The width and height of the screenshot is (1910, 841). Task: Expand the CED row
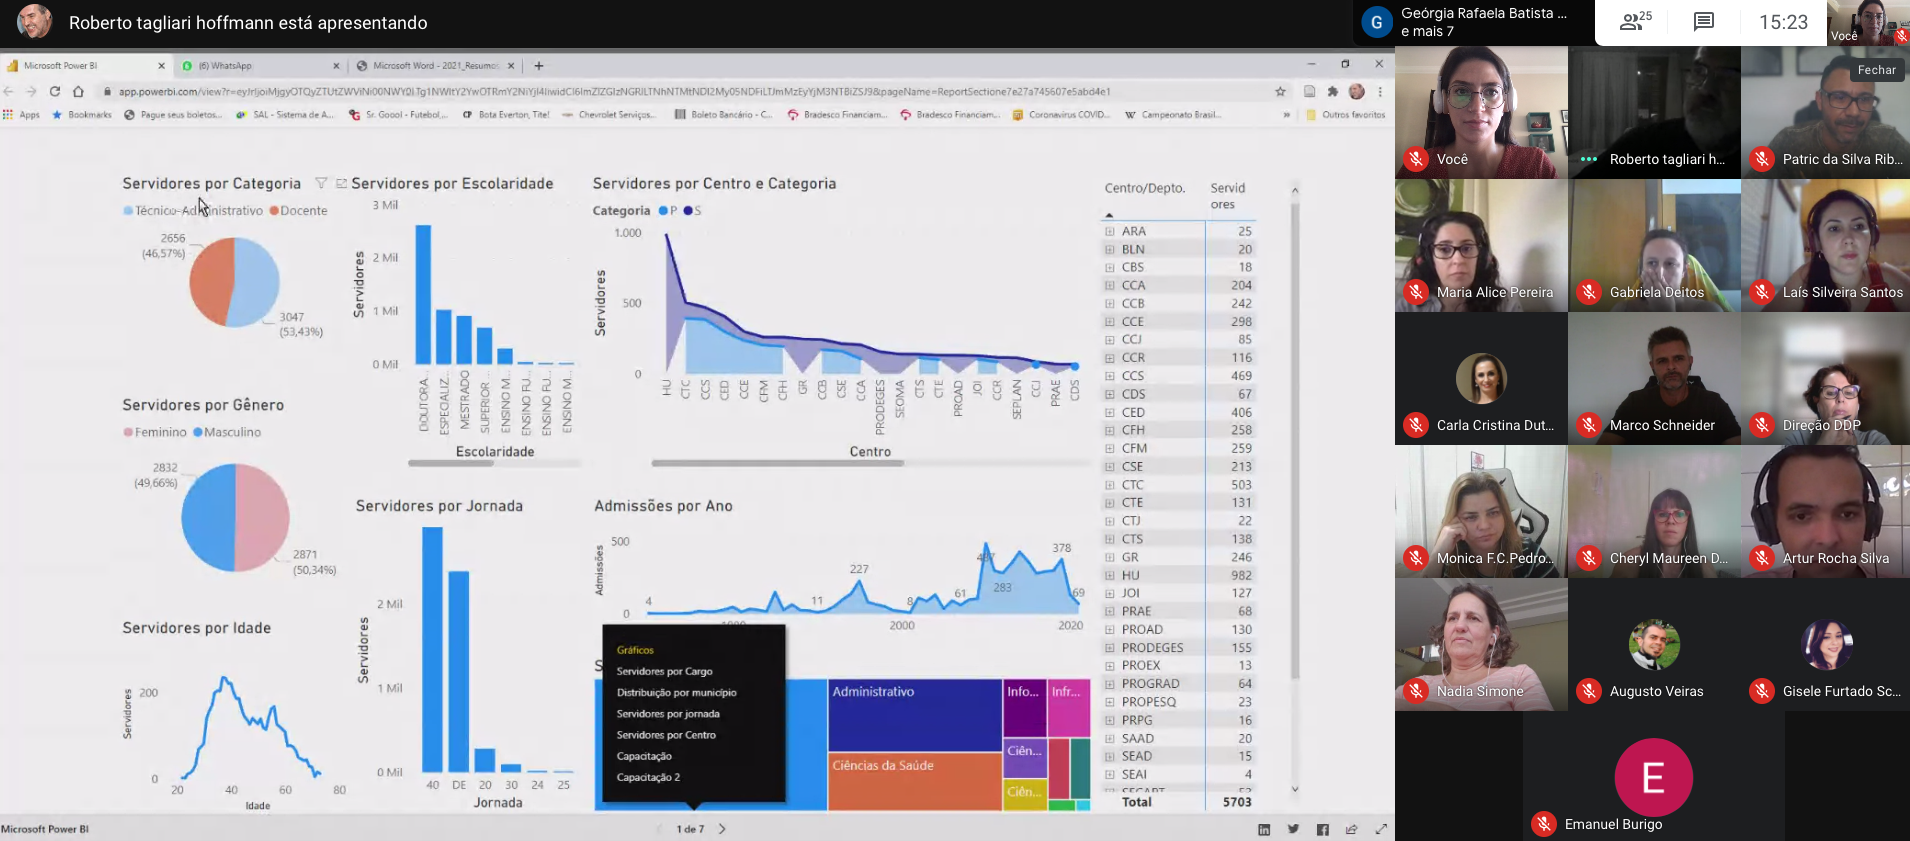point(1109,412)
